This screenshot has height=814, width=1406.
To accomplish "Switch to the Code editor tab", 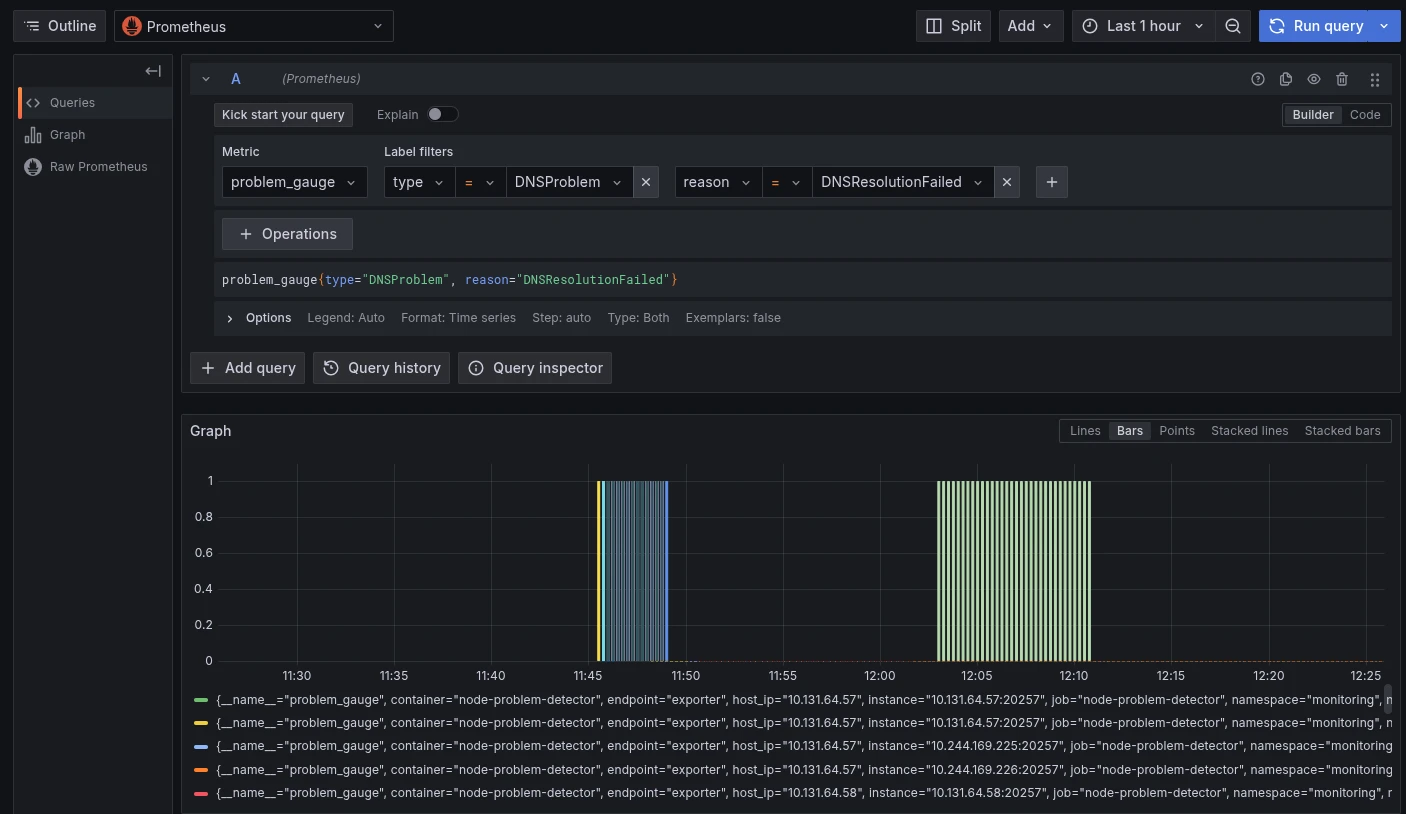I will click(x=1364, y=114).
